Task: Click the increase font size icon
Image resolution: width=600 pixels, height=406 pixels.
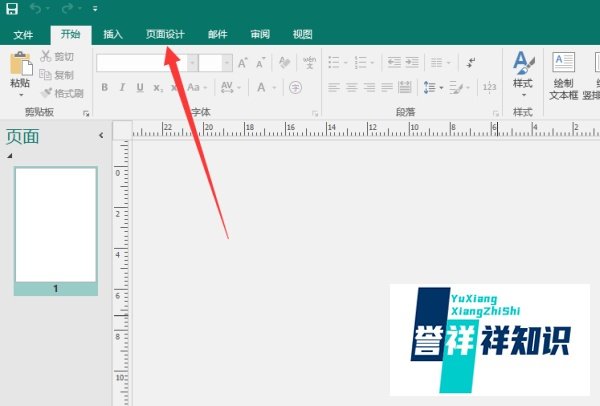Action: [243, 63]
